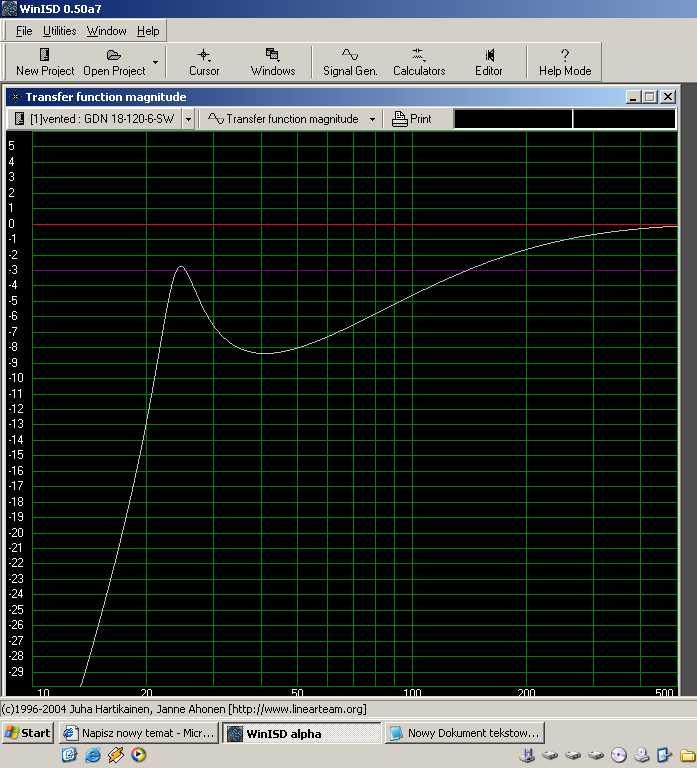Click the 0 dB label on the vertical axis
The width and height of the screenshot is (697, 768).
(11, 224)
